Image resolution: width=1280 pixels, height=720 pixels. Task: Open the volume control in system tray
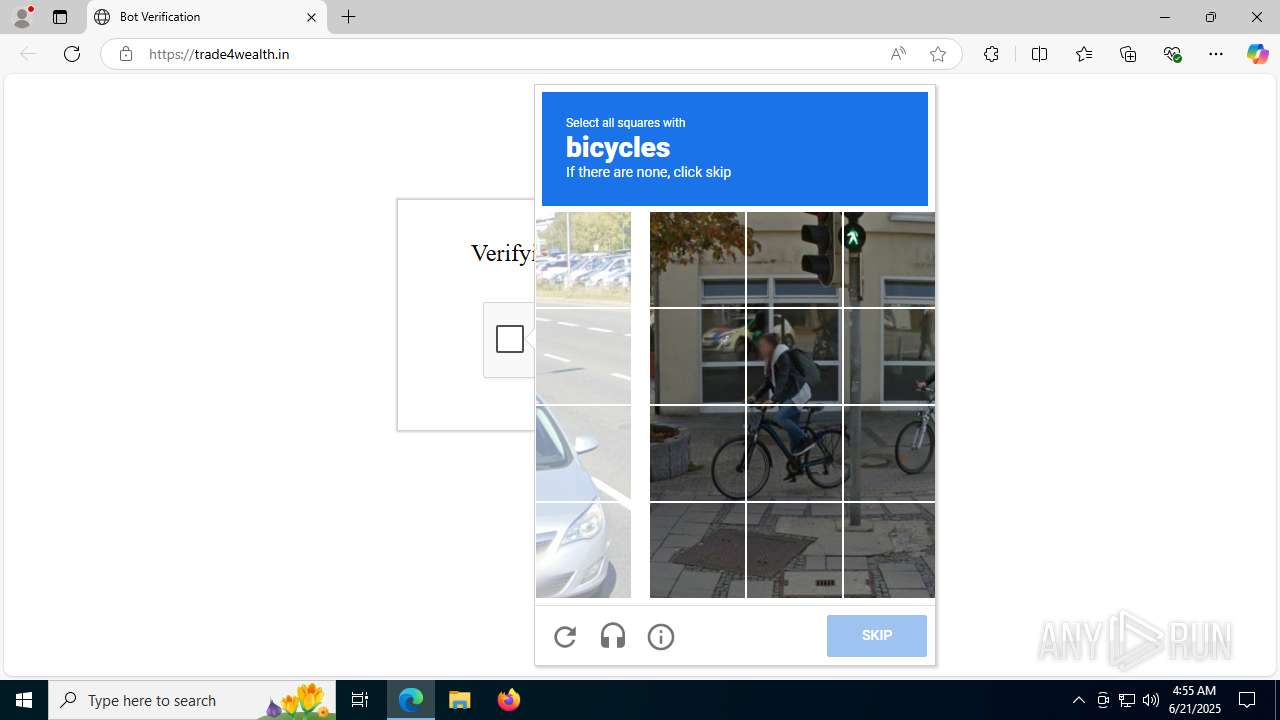point(1151,700)
